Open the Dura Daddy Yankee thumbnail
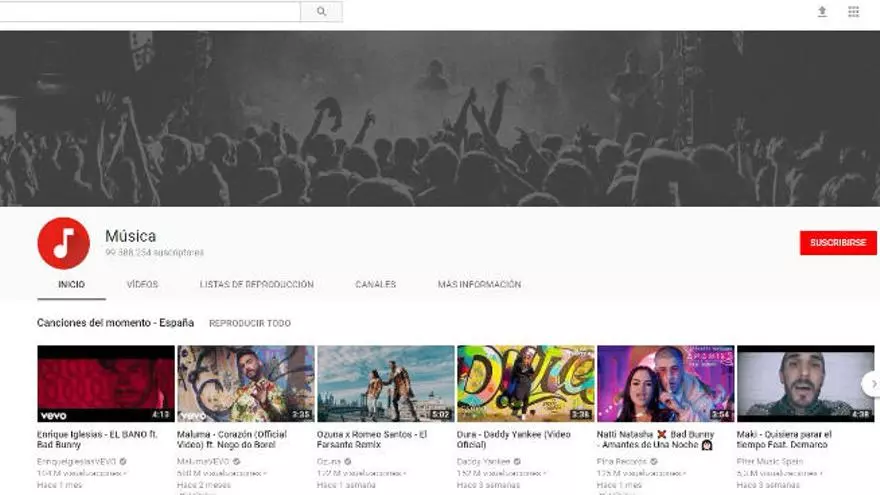 525,383
